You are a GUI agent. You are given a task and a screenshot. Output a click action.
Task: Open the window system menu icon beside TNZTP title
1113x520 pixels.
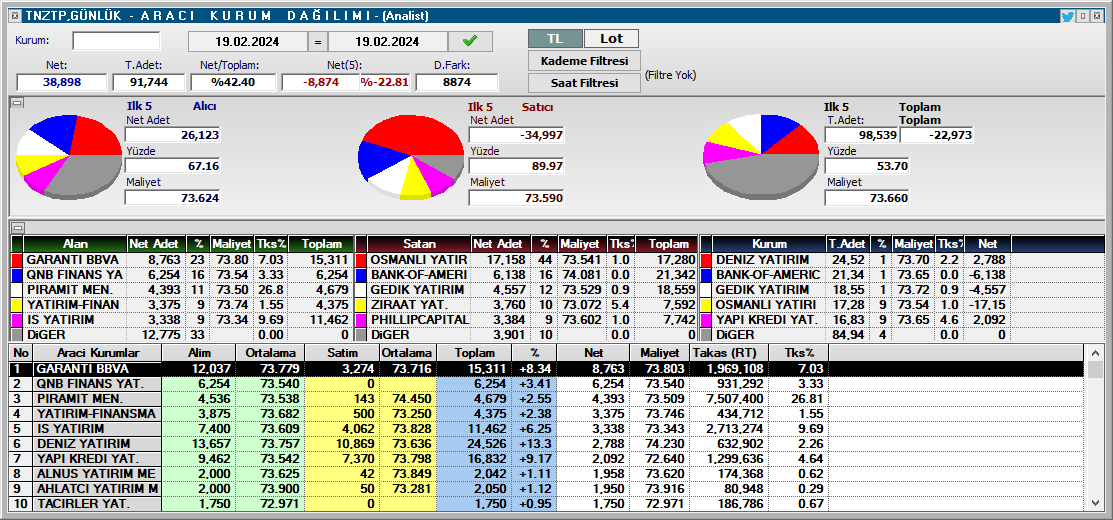pyautogui.click(x=16, y=16)
